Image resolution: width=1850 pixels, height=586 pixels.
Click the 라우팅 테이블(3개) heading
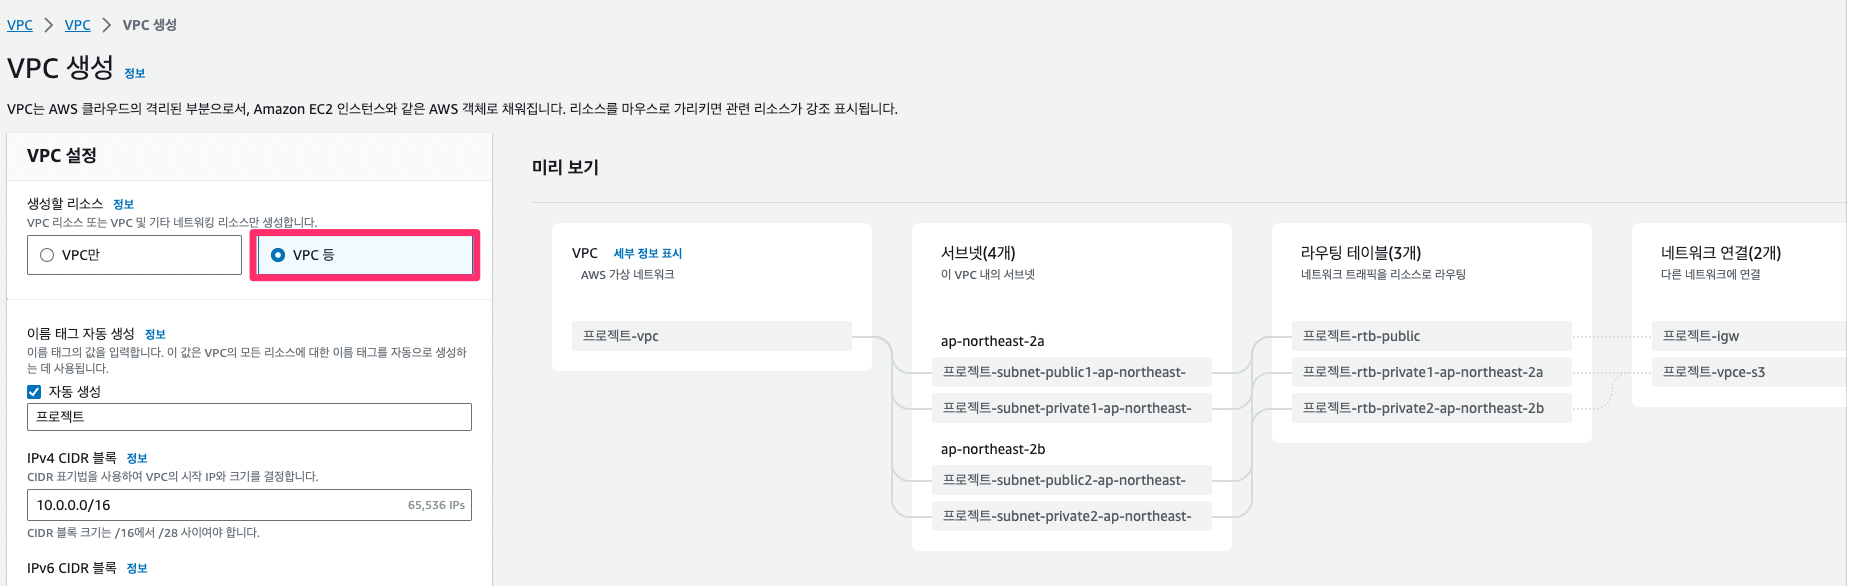pyautogui.click(x=1361, y=253)
